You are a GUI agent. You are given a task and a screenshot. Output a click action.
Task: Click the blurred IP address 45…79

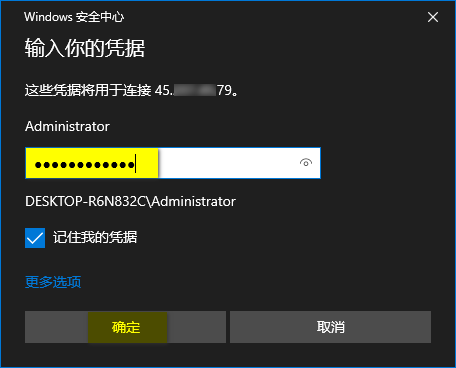pyautogui.click(x=193, y=90)
